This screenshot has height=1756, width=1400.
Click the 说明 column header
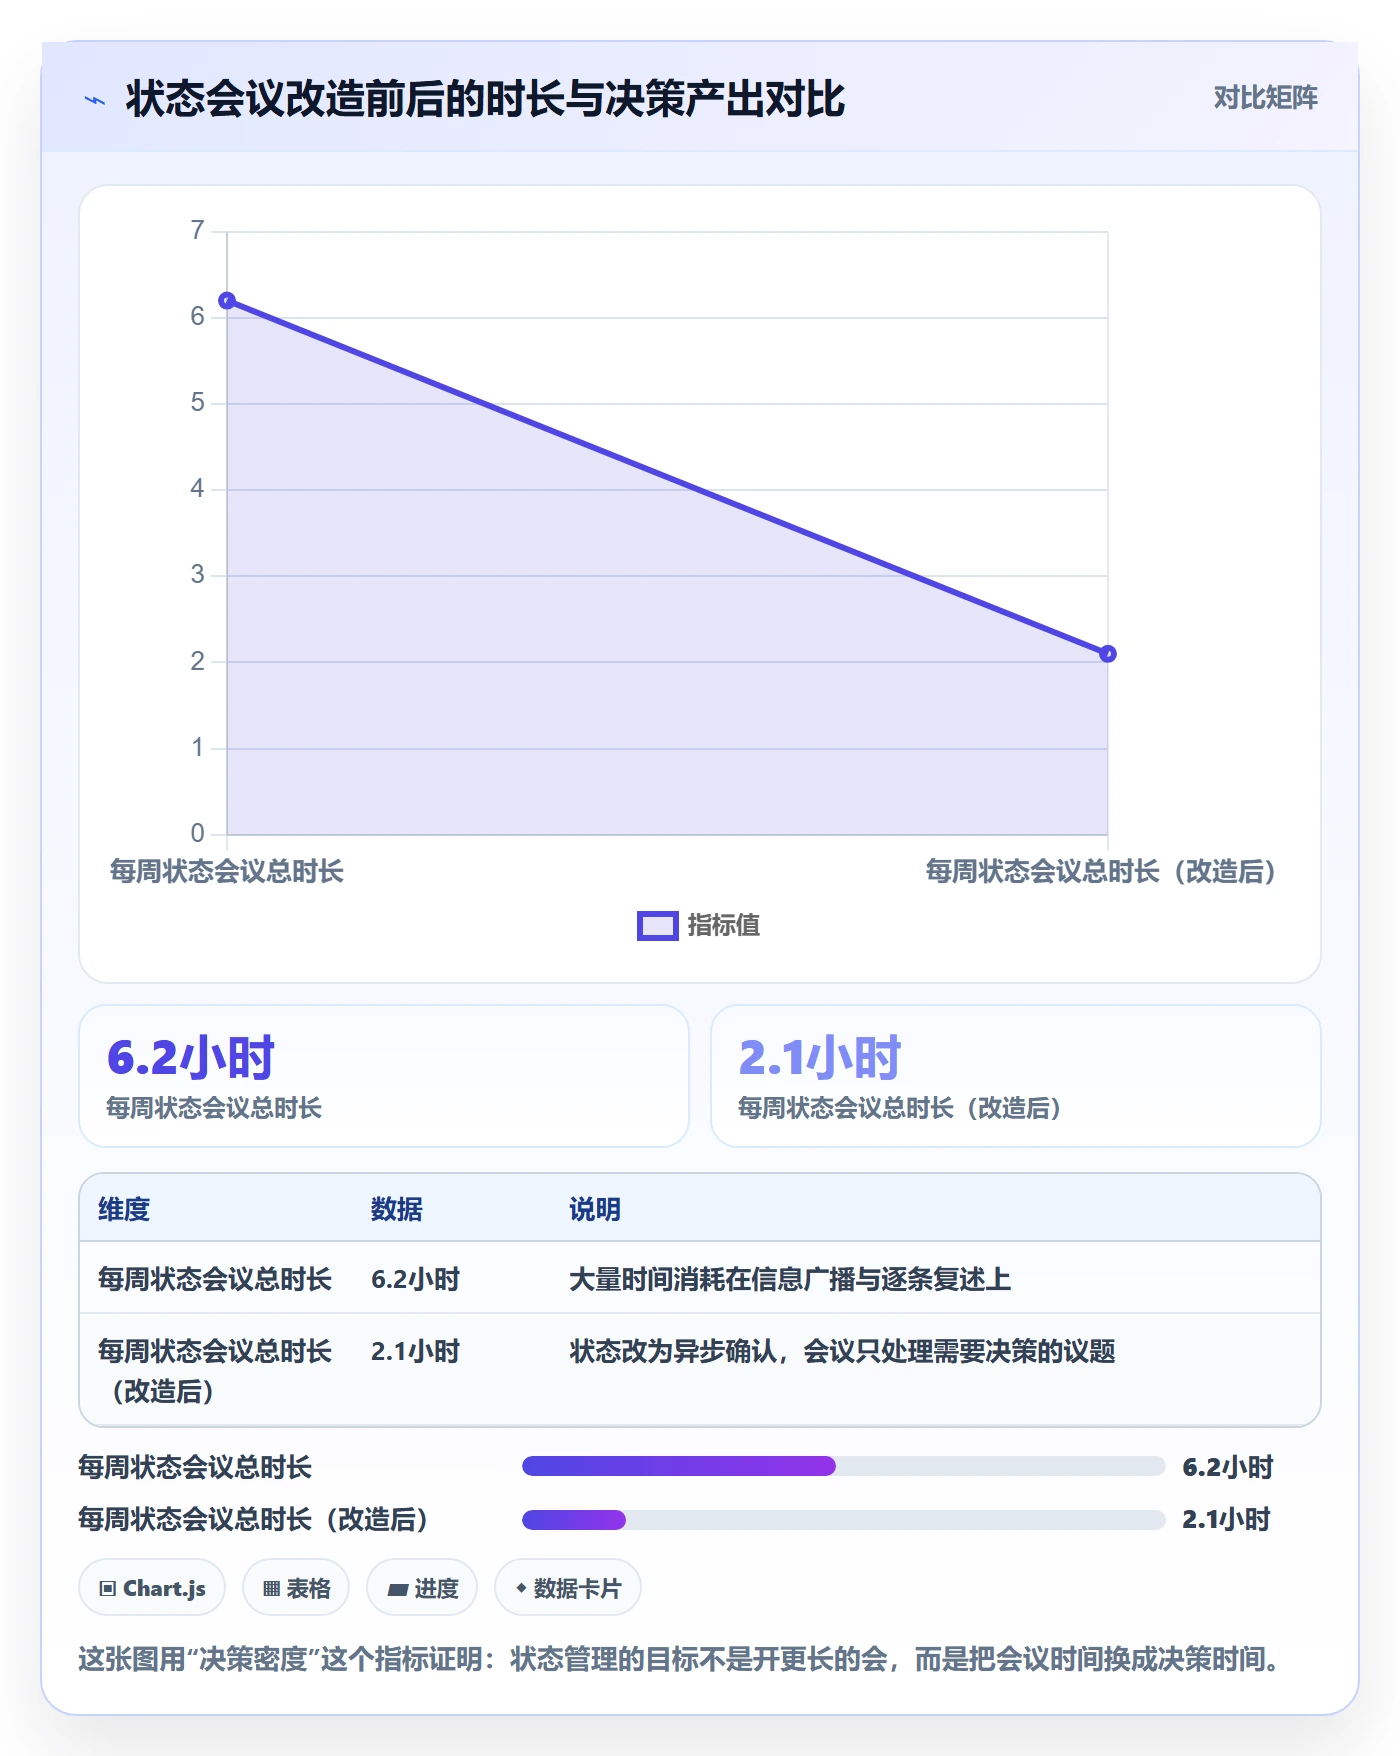pyautogui.click(x=595, y=1209)
